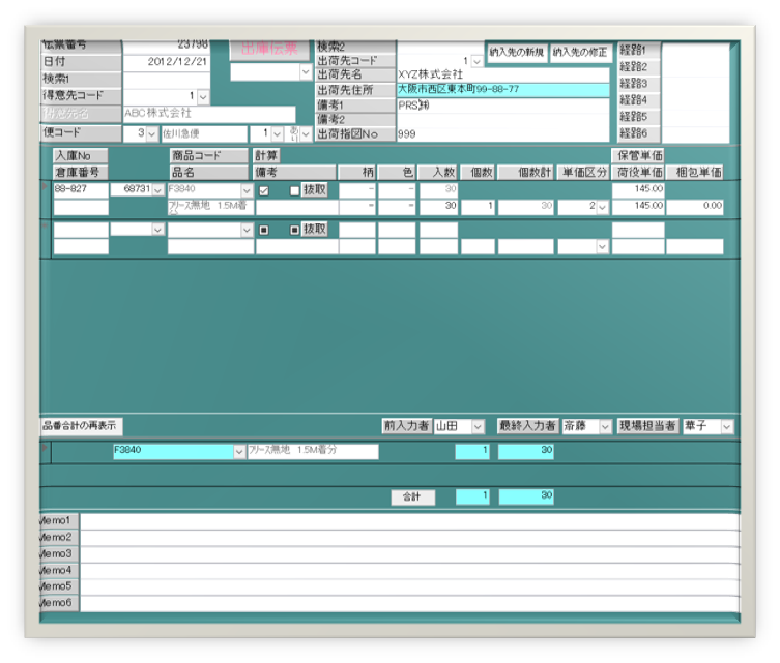Screen dimensions: 780x663
Task: Toggle the checkbox beside second row's 抜取 button
Action: pos(294,230)
